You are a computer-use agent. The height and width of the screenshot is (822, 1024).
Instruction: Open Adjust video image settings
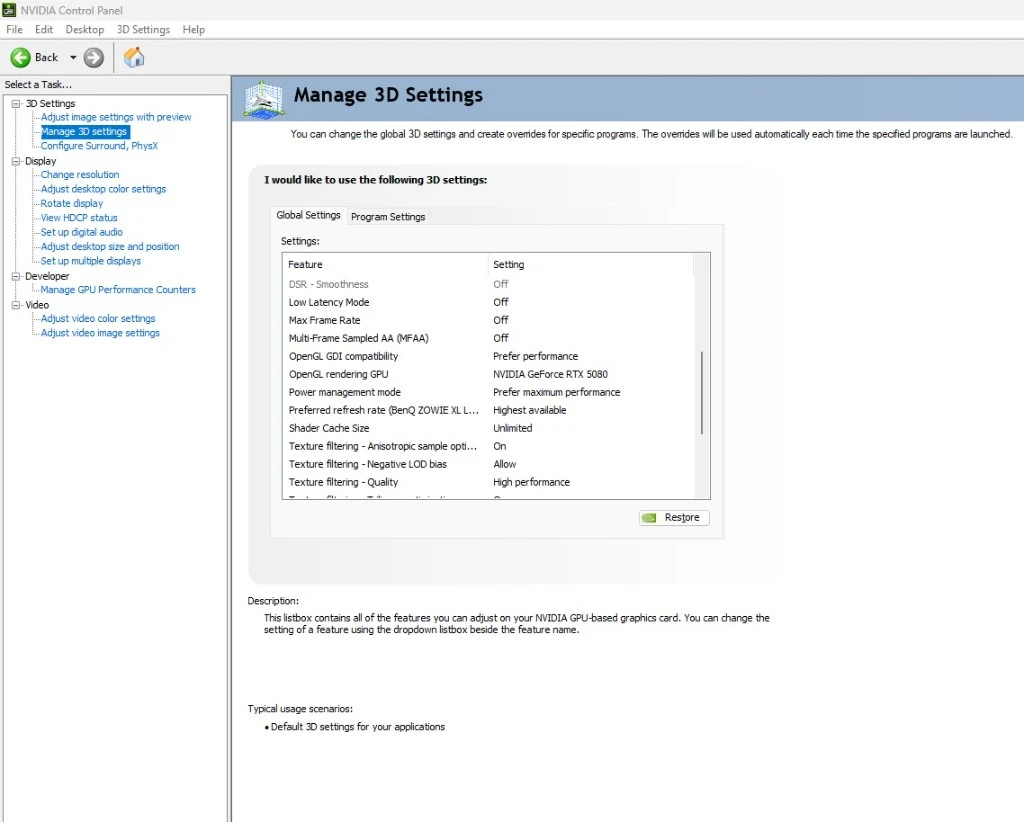[100, 332]
